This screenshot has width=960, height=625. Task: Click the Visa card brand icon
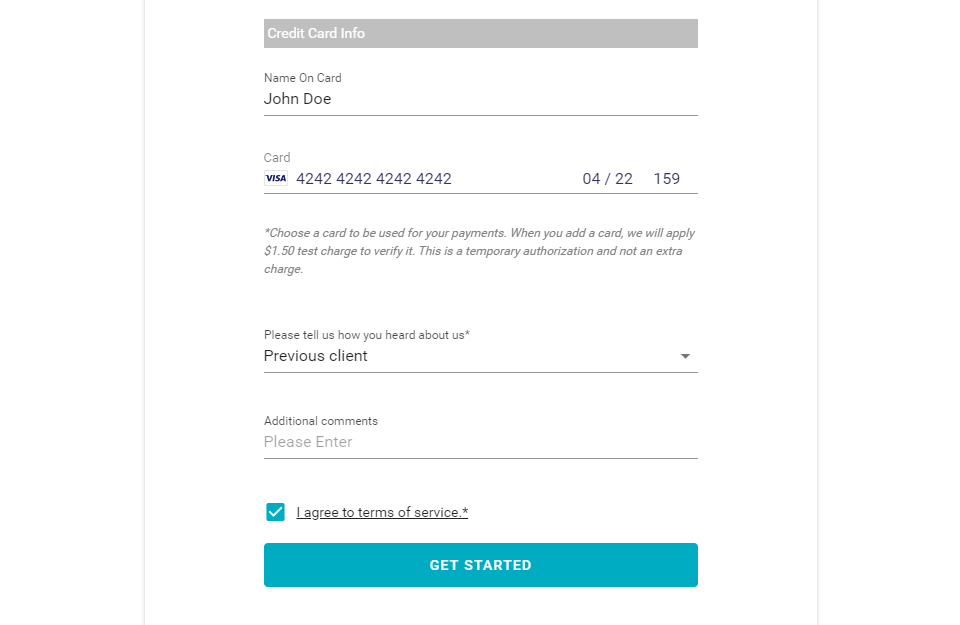coord(275,178)
